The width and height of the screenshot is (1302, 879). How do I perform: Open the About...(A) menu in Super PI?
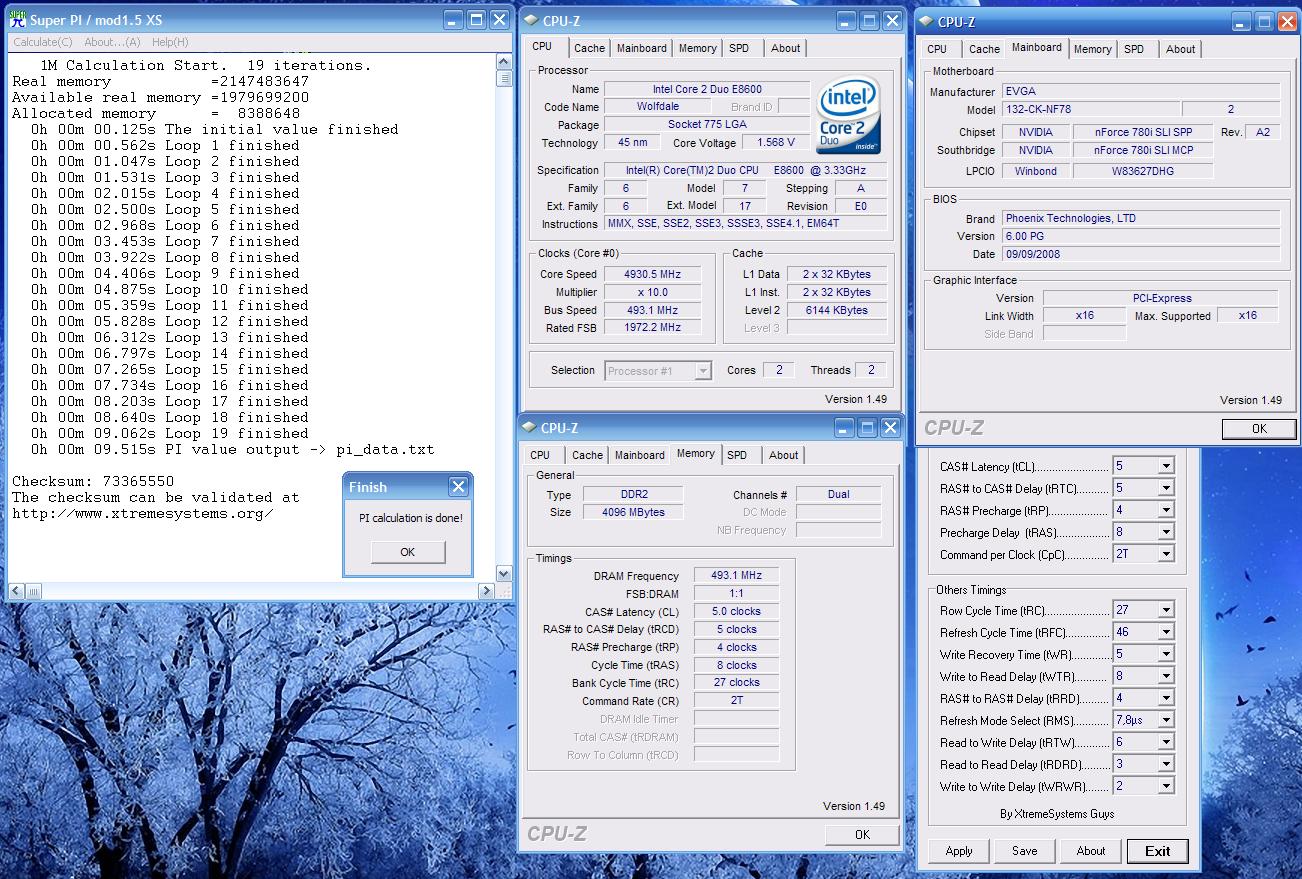tap(112, 42)
